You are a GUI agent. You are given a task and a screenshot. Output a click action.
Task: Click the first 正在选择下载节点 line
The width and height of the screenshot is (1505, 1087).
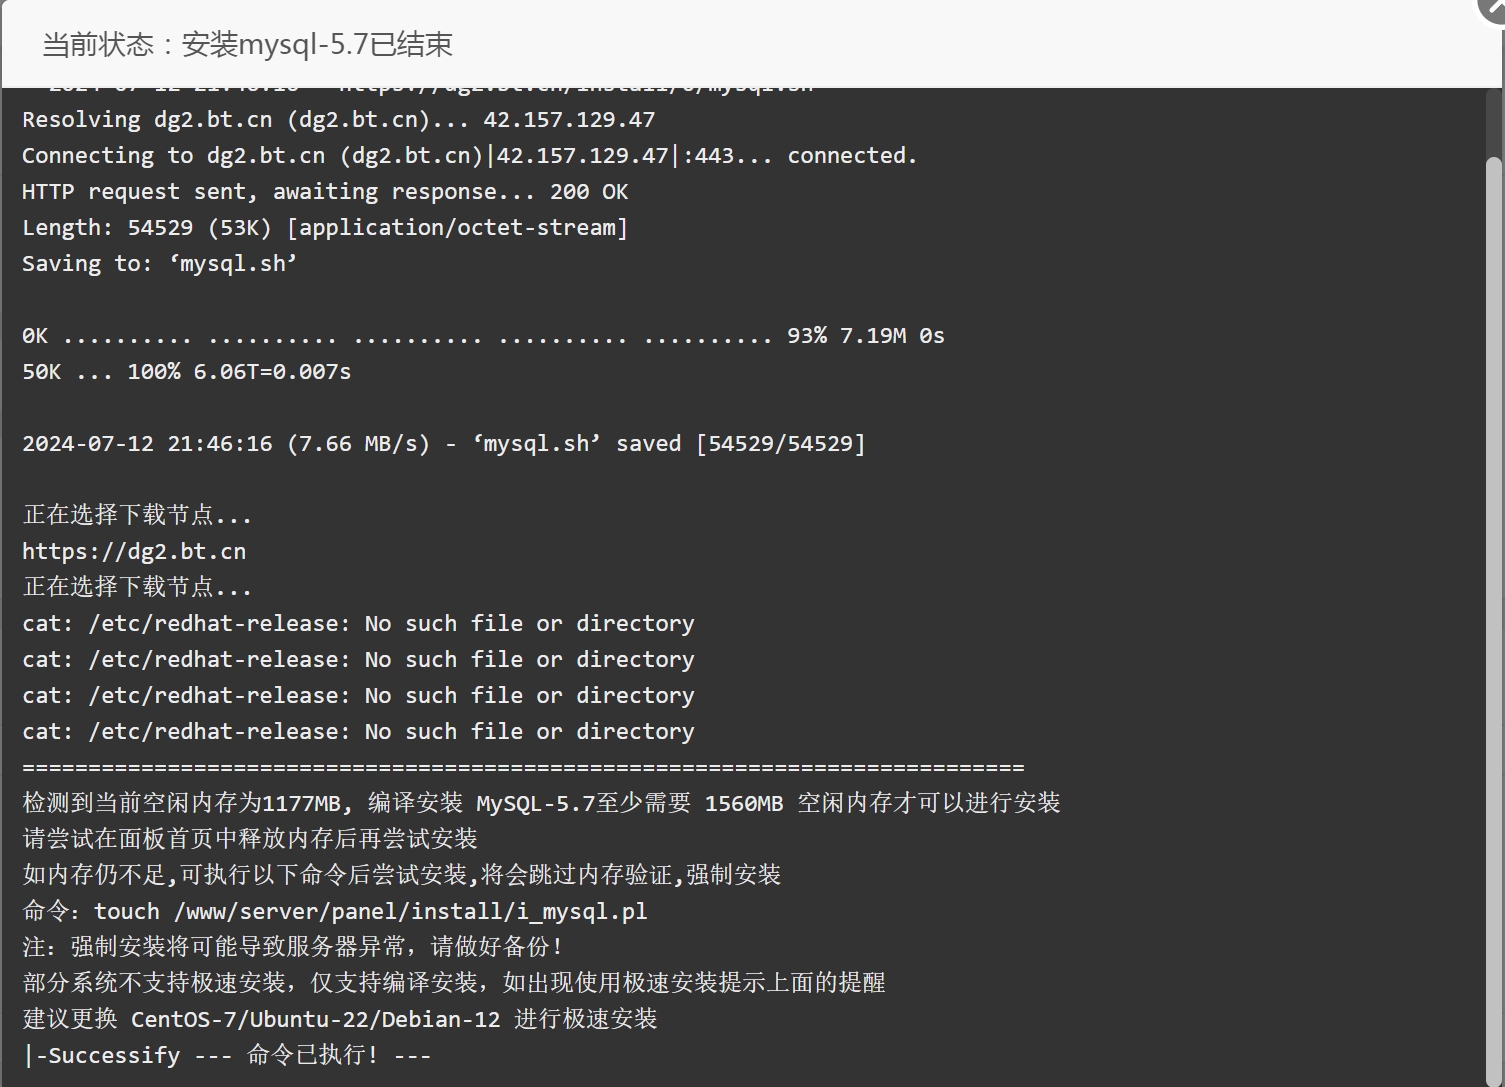pos(137,515)
